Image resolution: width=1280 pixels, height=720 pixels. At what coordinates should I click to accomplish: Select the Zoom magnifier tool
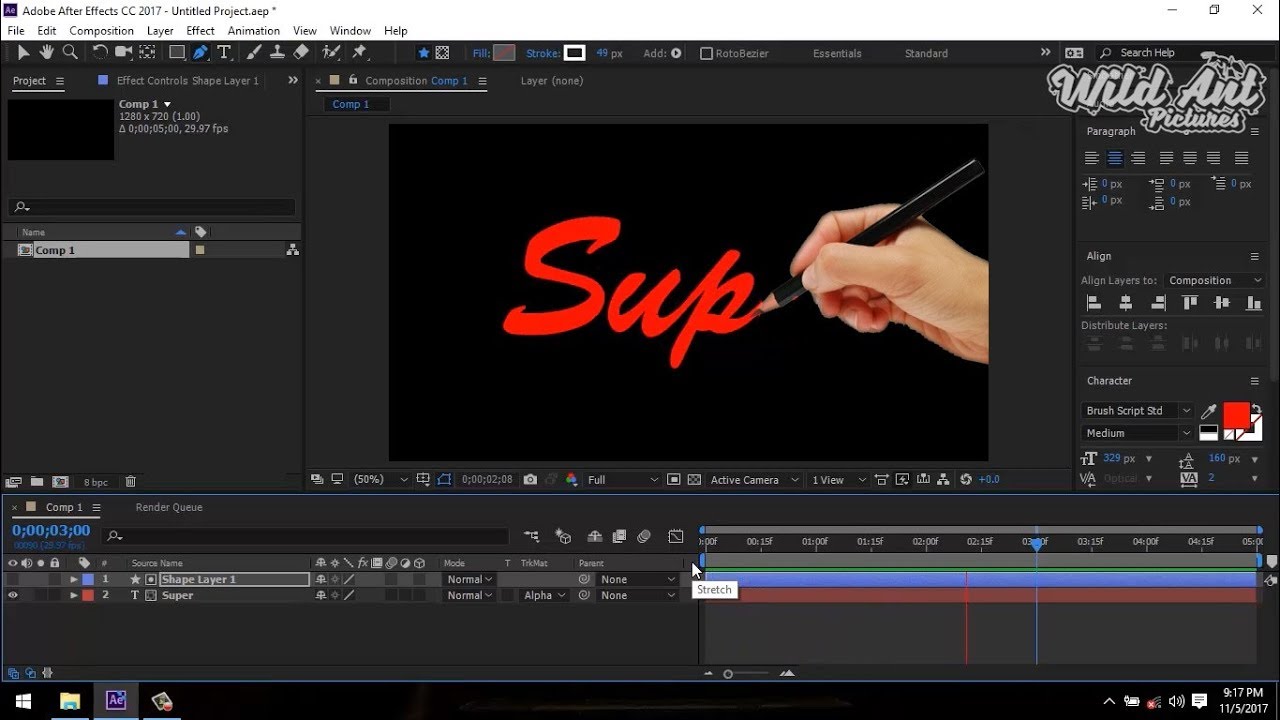[x=70, y=53]
